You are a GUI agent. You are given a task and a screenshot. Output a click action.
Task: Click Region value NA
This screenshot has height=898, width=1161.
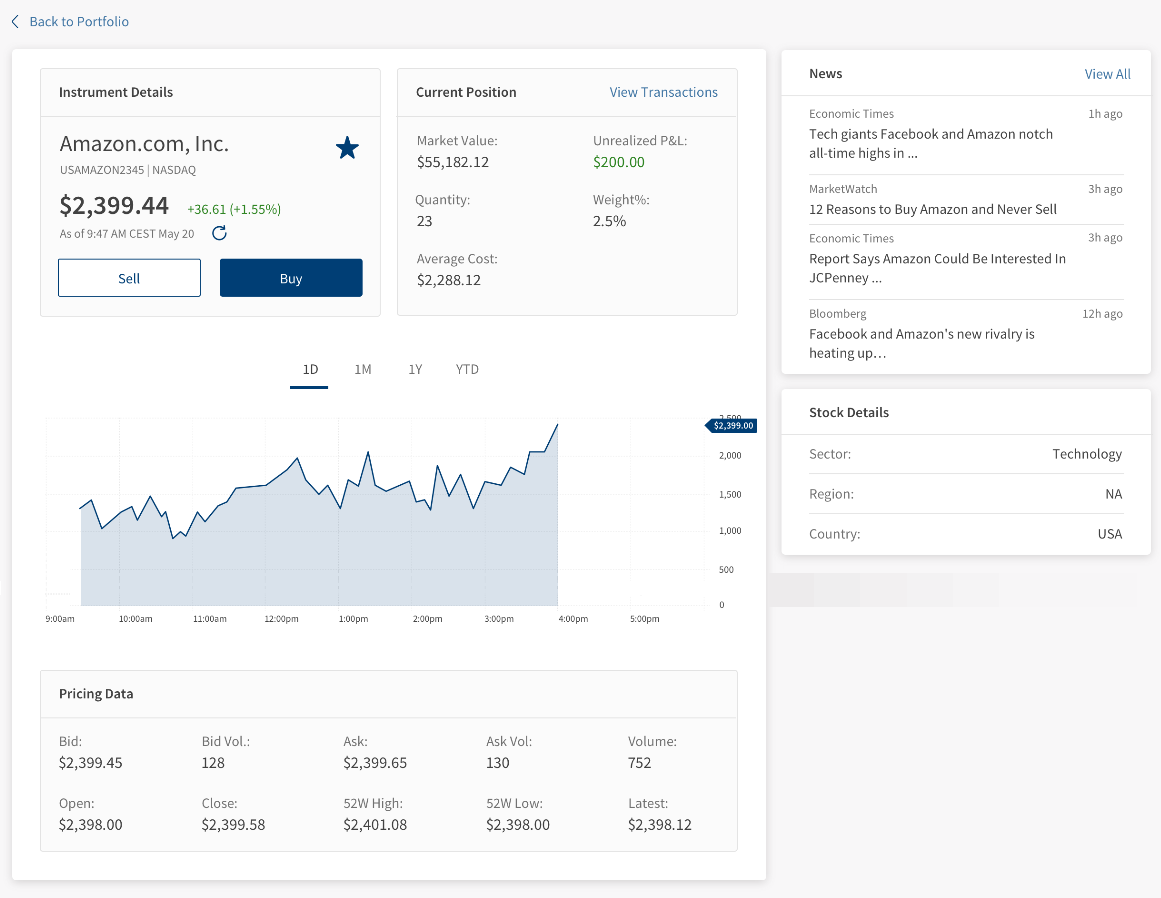(1114, 494)
